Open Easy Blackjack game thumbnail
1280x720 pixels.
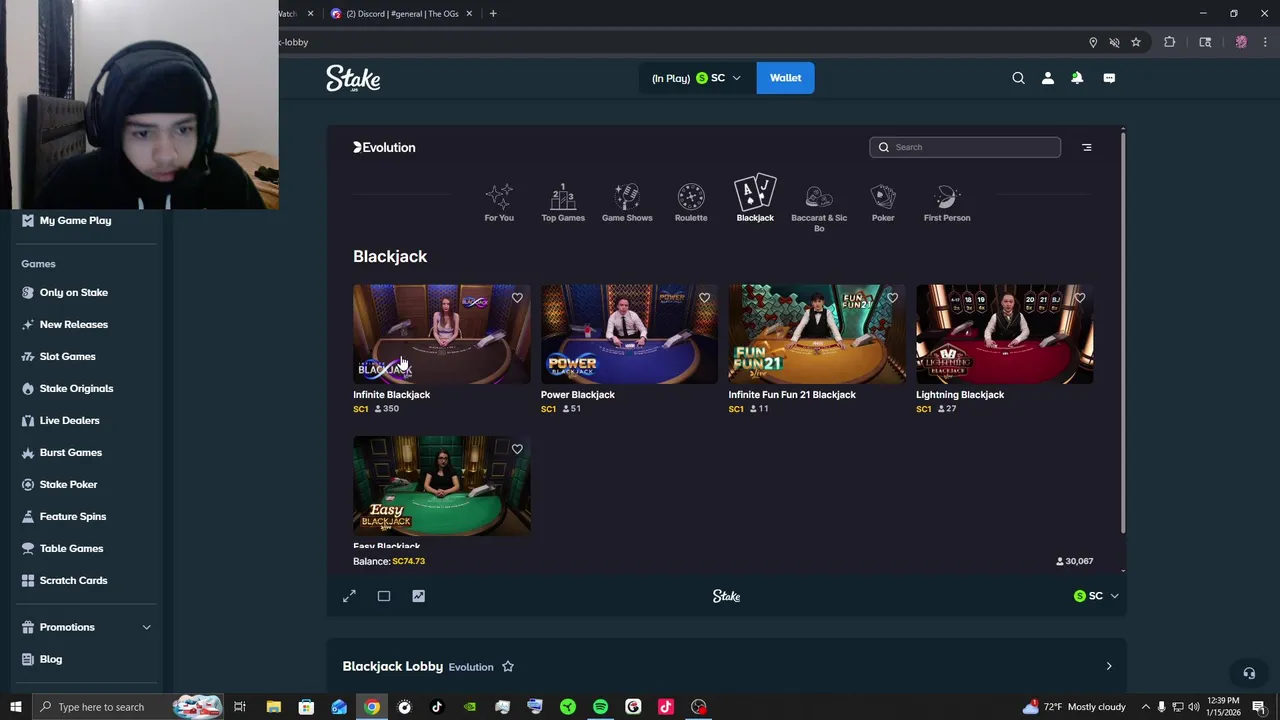441,486
